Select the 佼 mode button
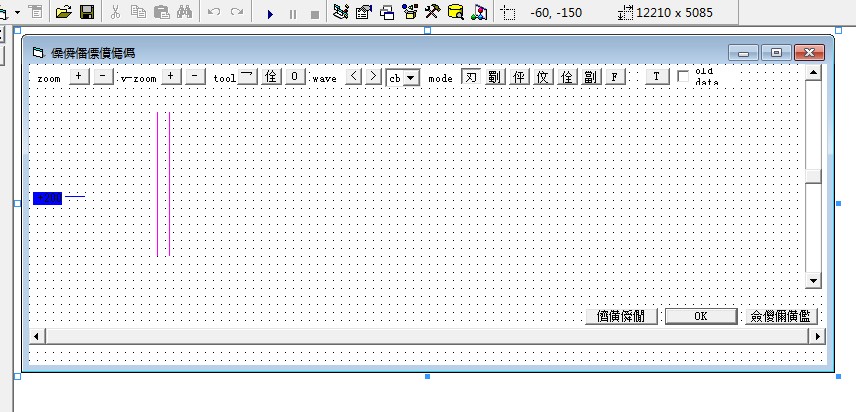Viewport: 856px width, 412px height. coord(543,77)
